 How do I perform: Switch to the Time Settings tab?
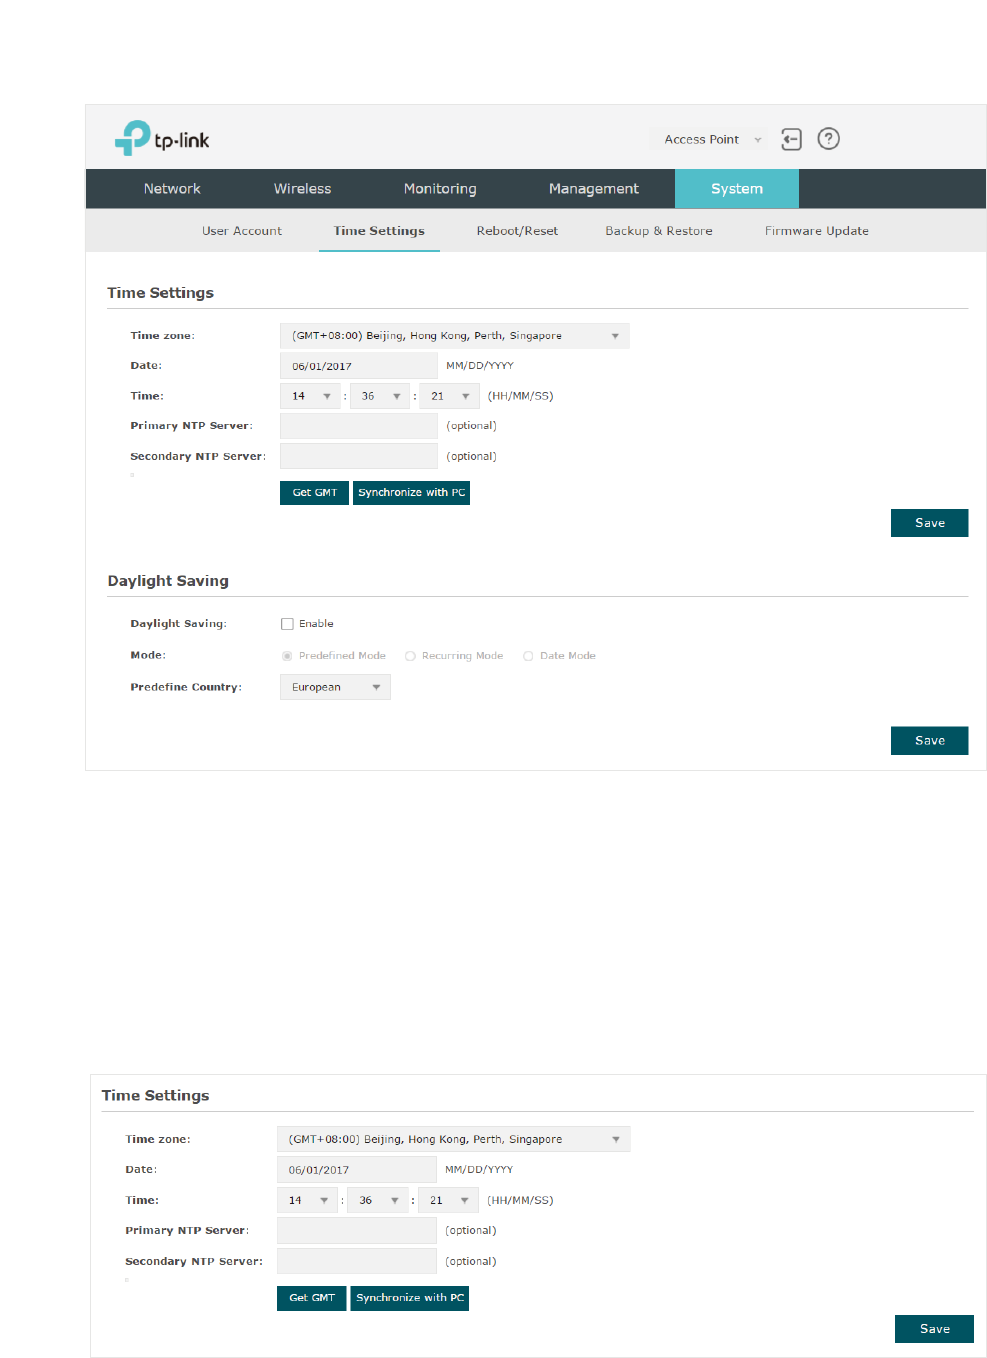tap(379, 231)
